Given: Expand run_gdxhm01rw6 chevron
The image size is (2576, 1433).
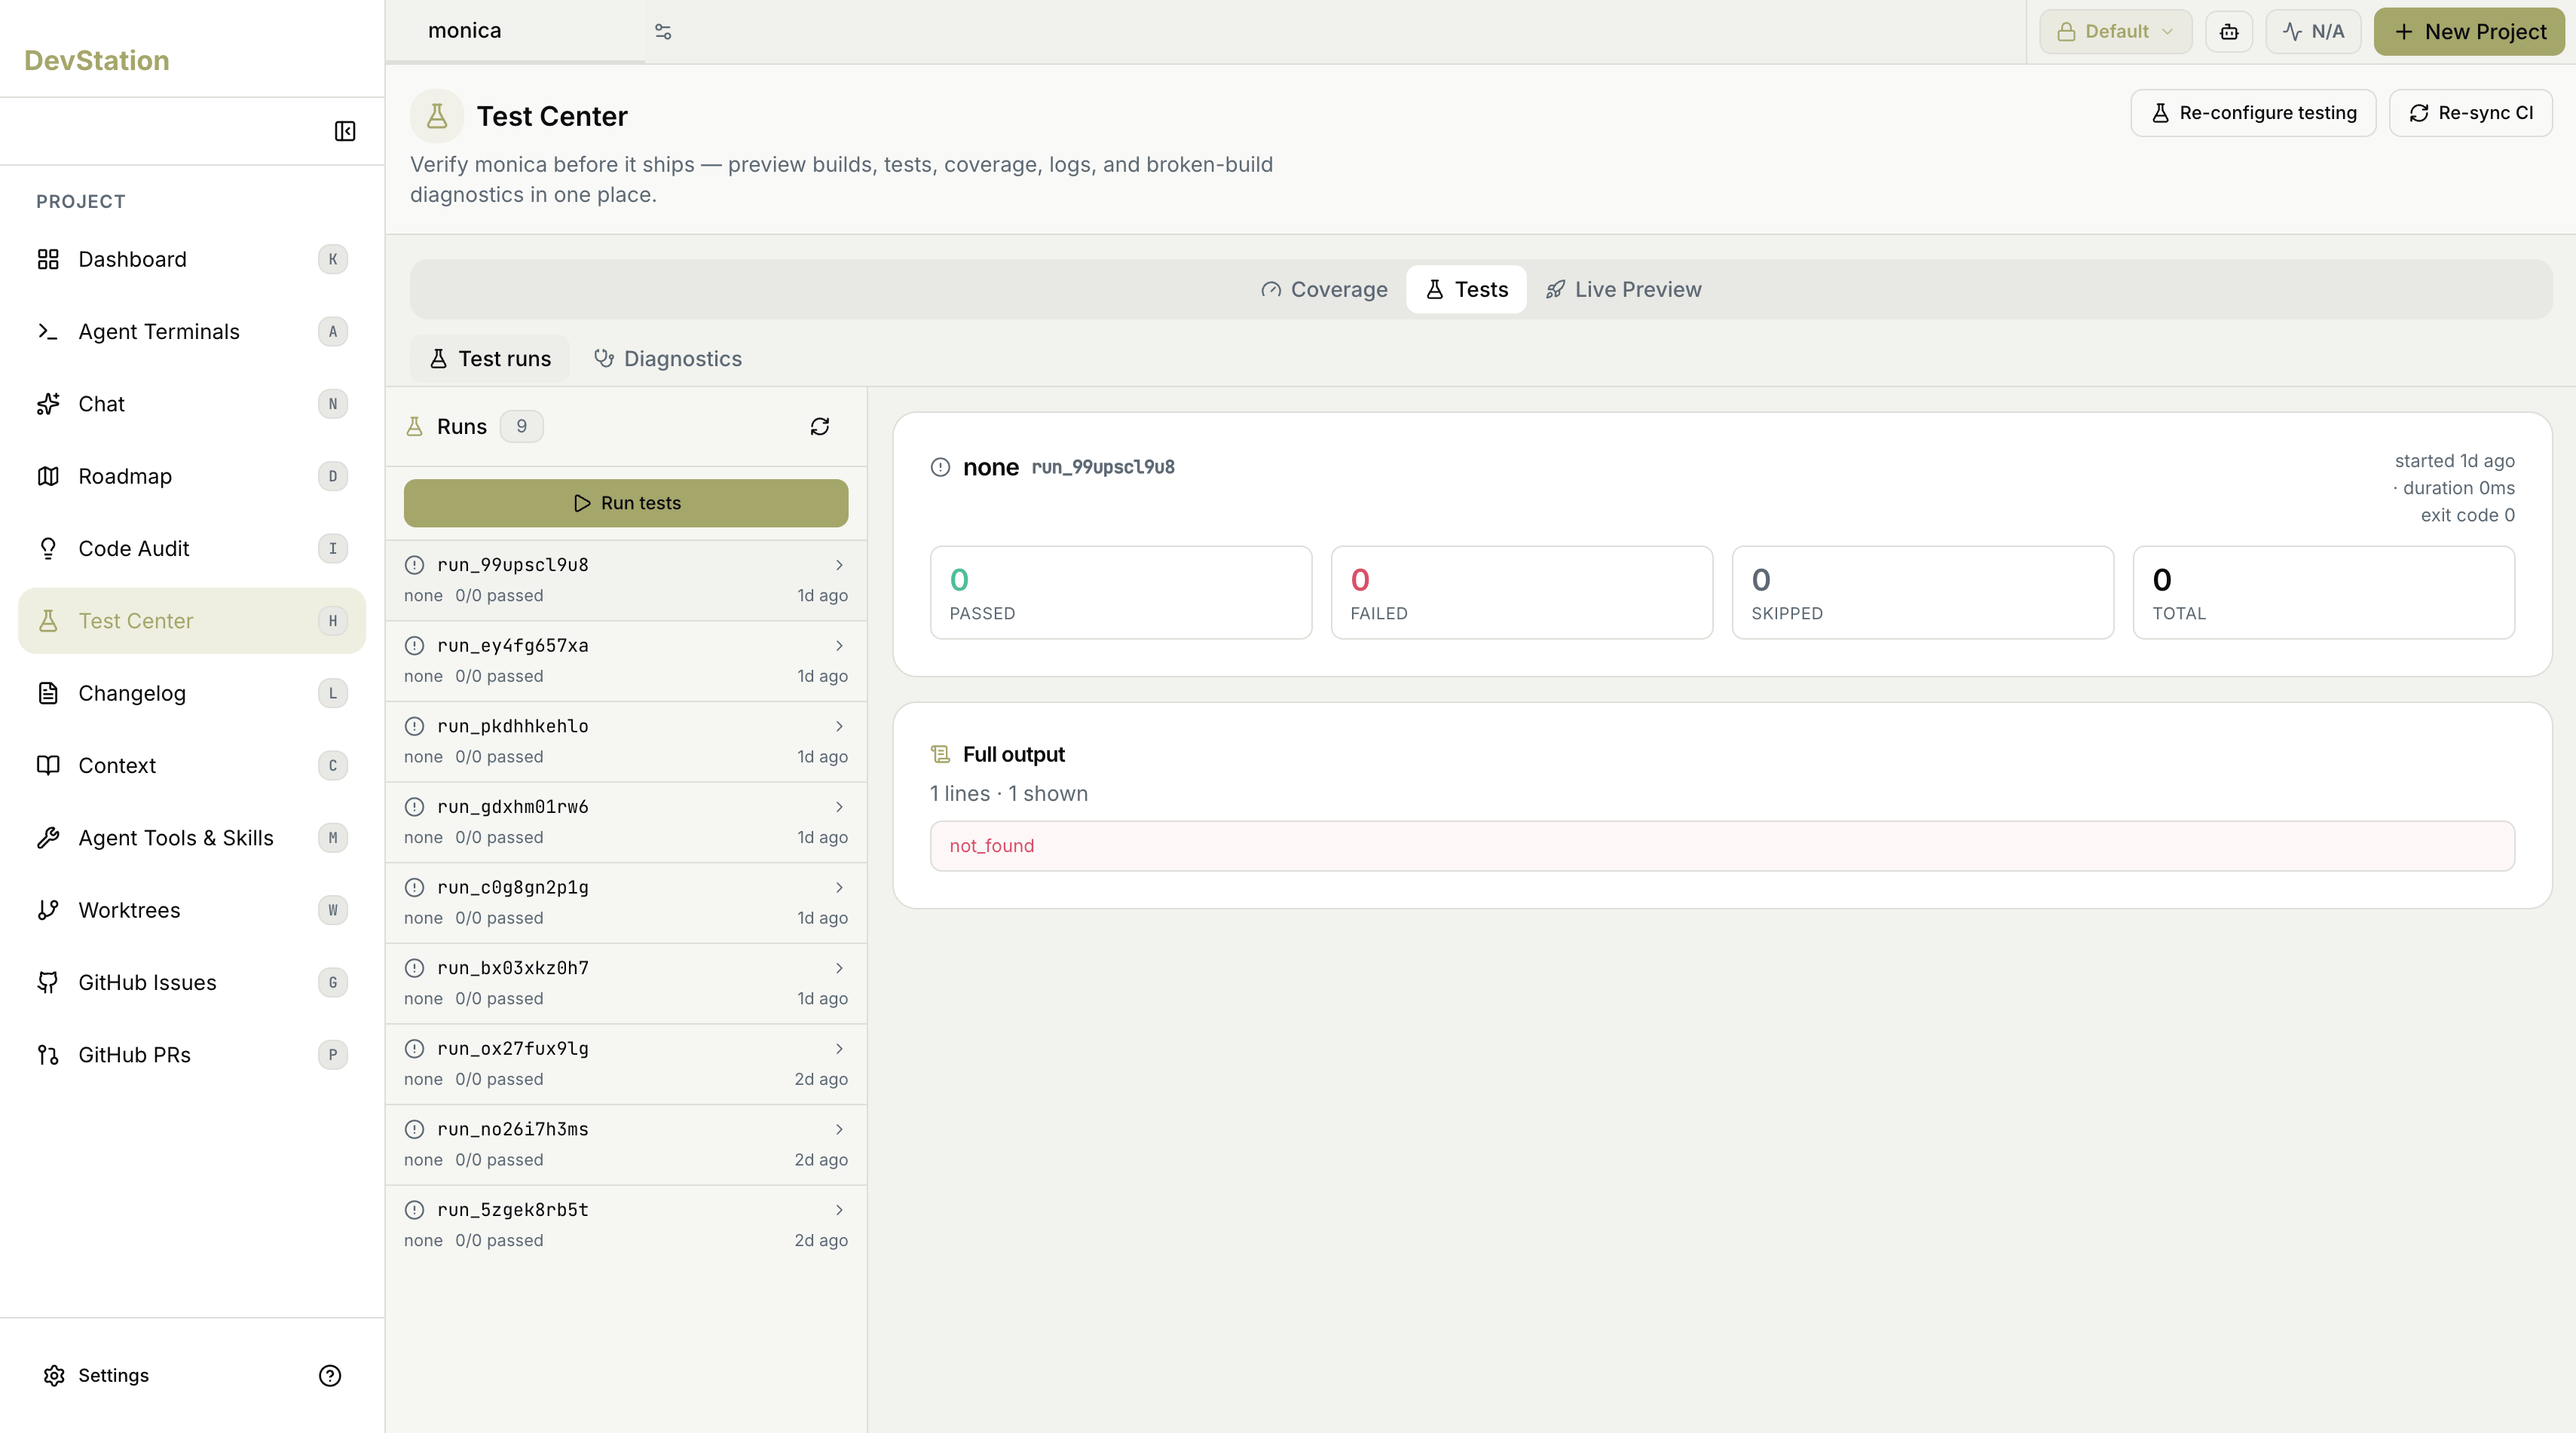Looking at the screenshot, I should 839,807.
